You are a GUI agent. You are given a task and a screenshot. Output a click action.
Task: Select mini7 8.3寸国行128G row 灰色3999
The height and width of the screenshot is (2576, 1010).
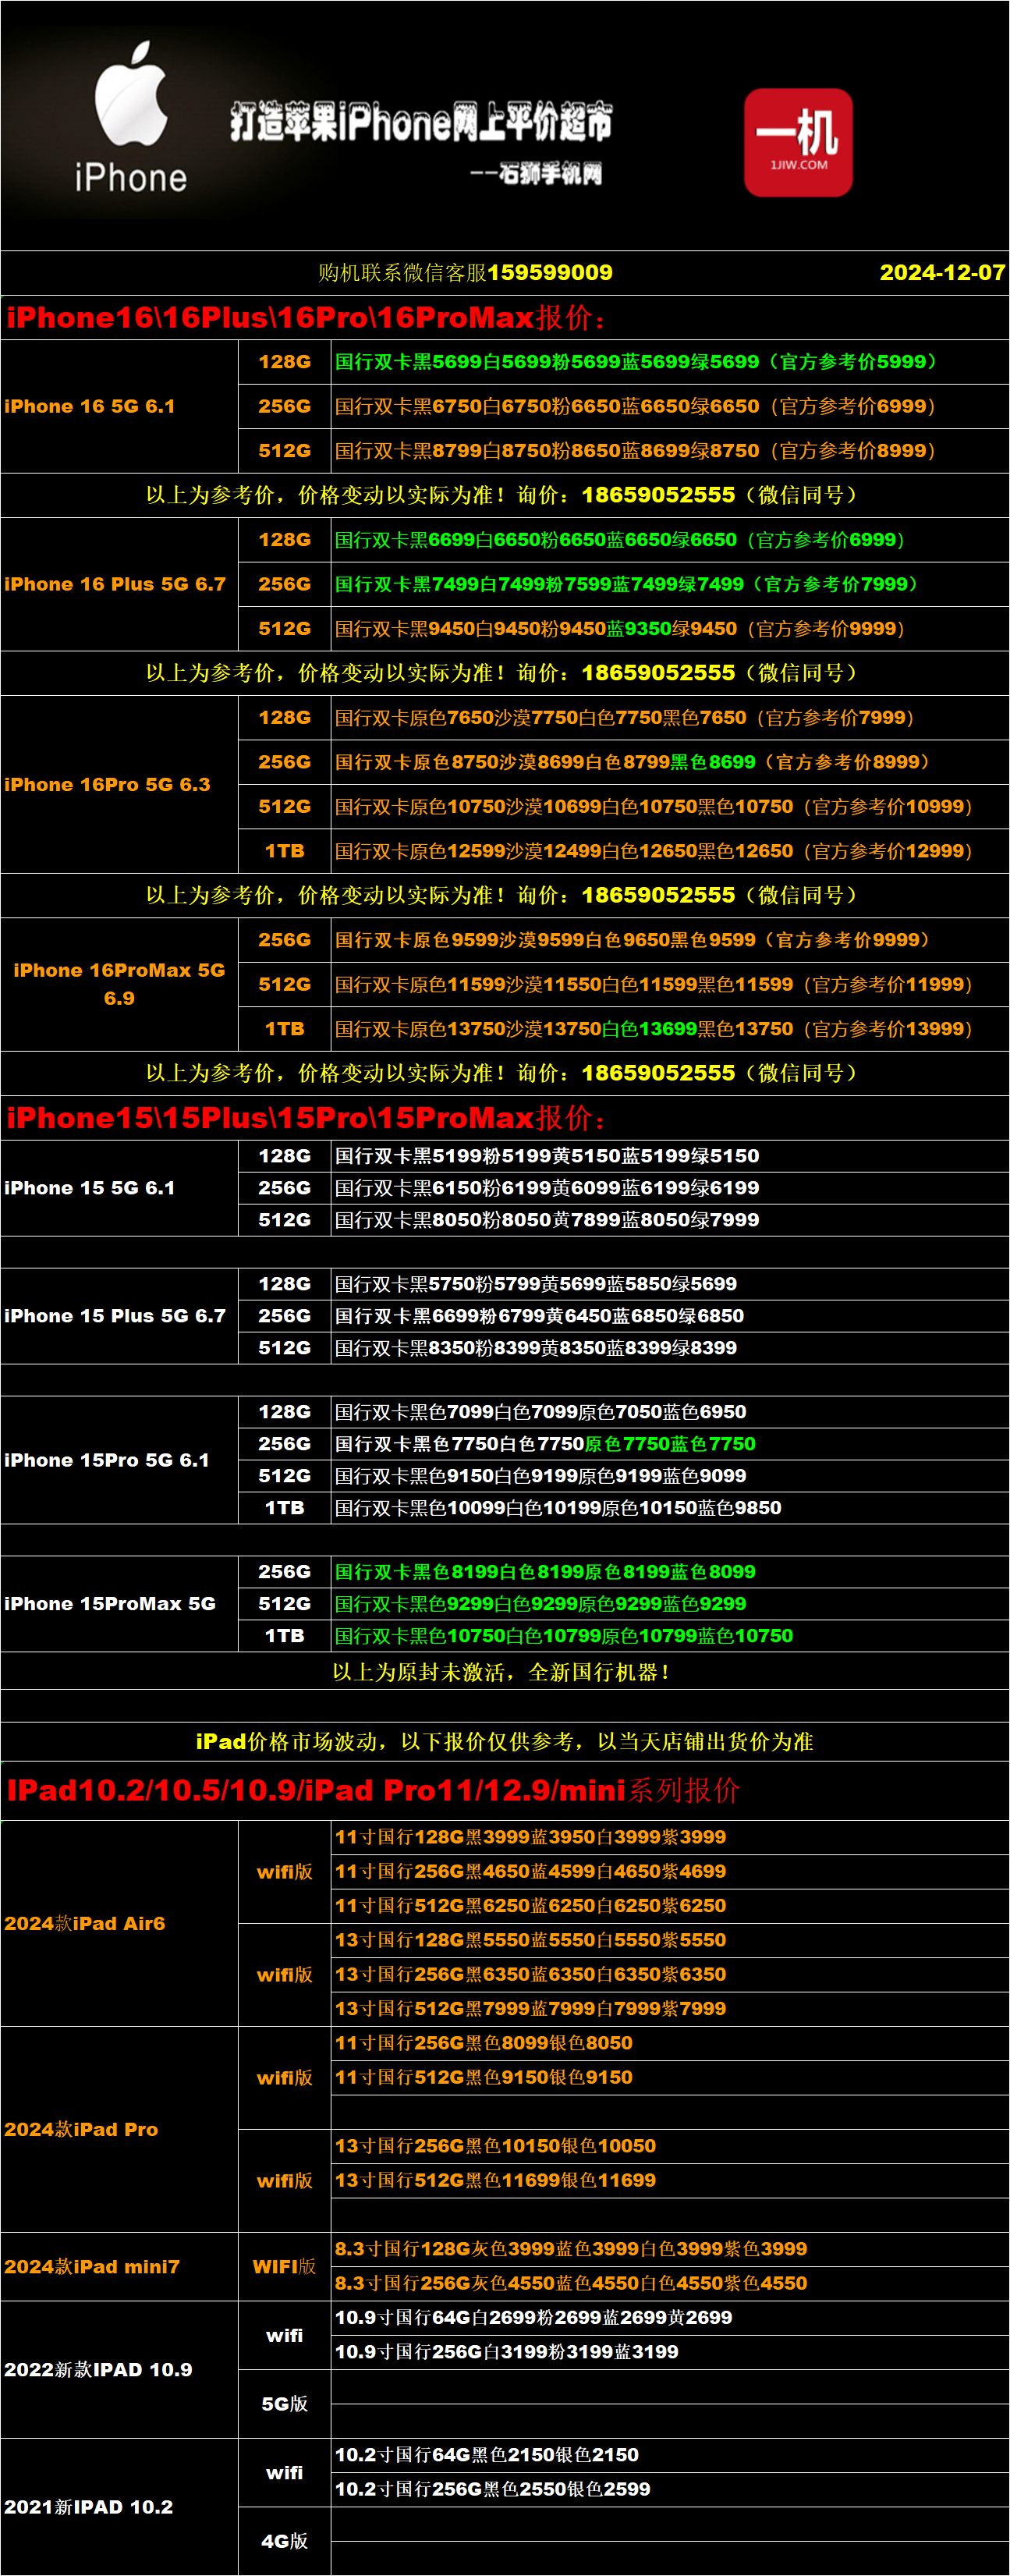click(669, 2249)
